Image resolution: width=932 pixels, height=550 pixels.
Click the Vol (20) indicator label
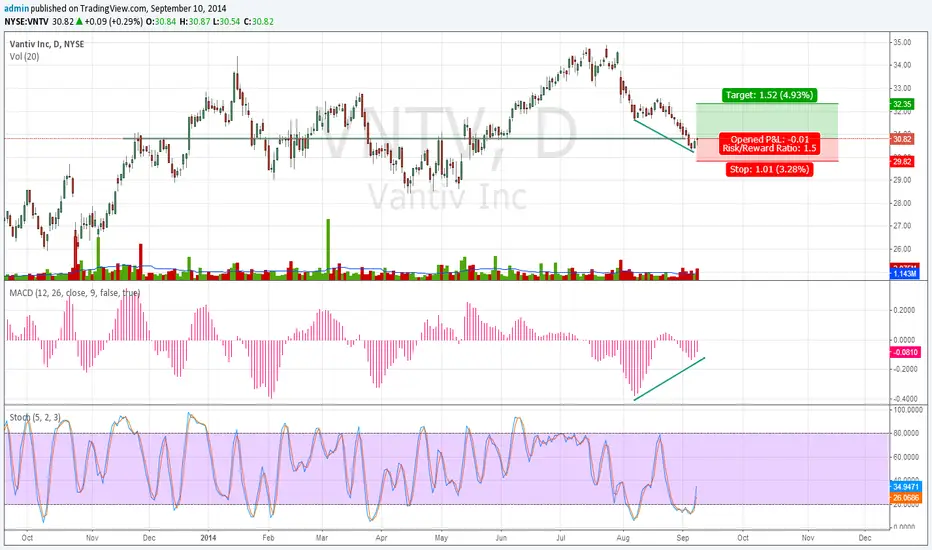24,56
